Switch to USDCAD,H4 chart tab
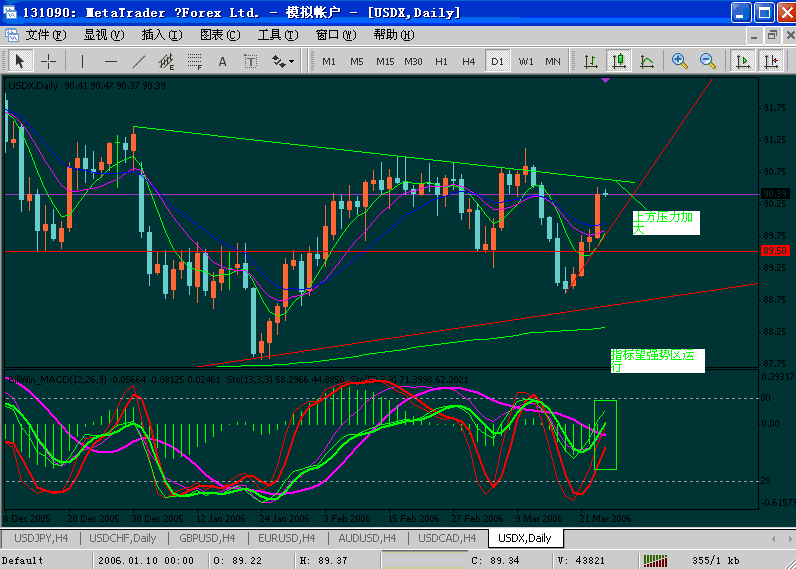The height and width of the screenshot is (569, 796). coord(447,538)
